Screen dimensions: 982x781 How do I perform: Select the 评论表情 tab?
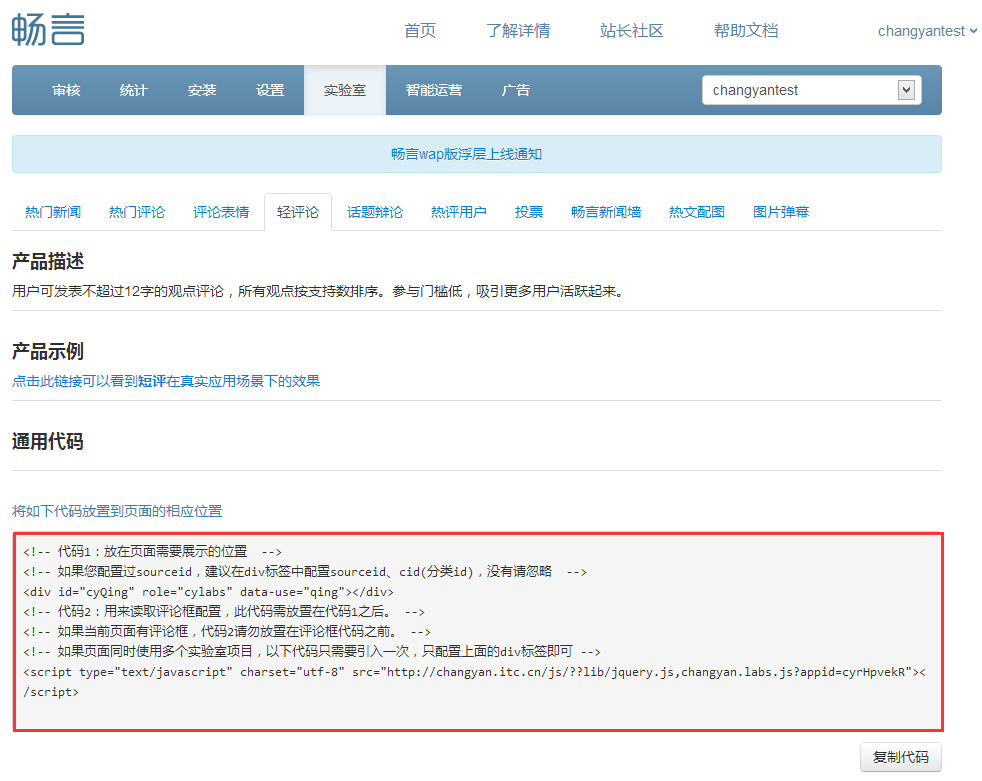click(221, 212)
